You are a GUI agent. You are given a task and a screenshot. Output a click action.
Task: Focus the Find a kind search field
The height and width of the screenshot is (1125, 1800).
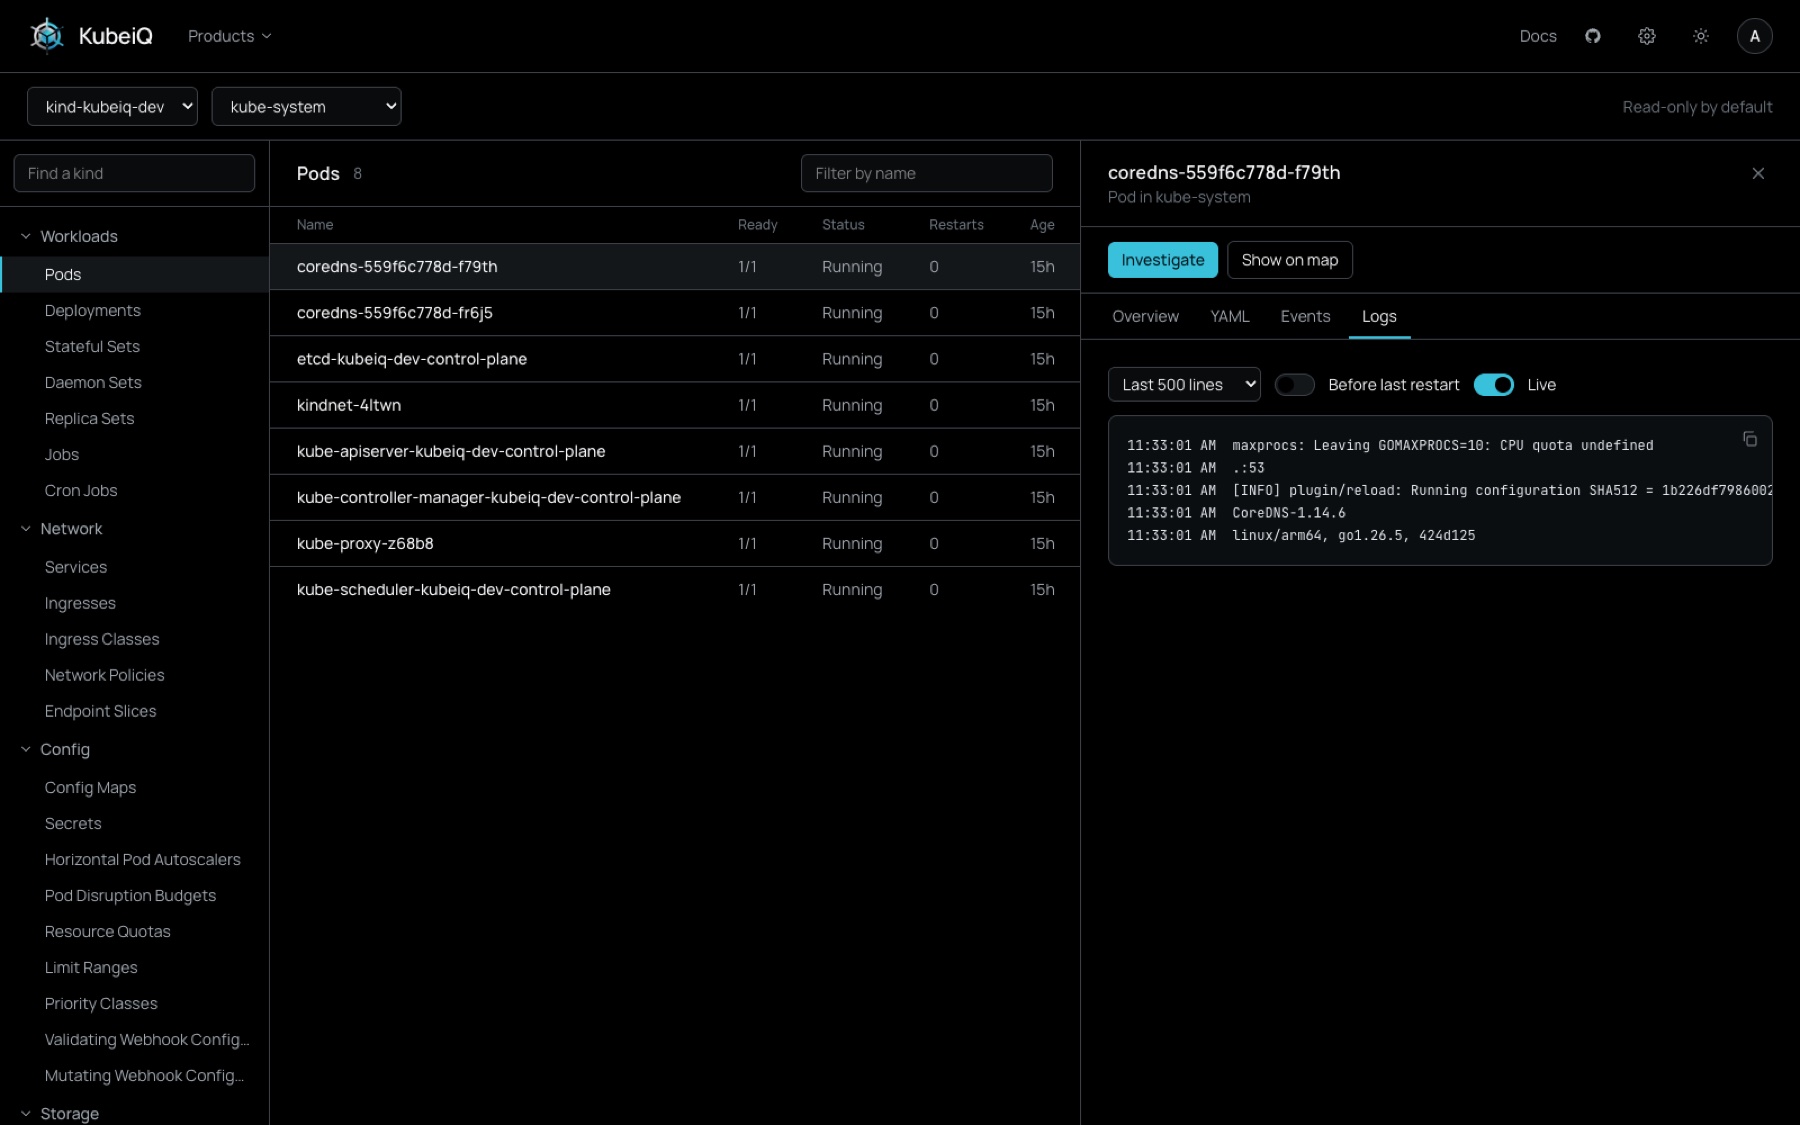tap(134, 173)
